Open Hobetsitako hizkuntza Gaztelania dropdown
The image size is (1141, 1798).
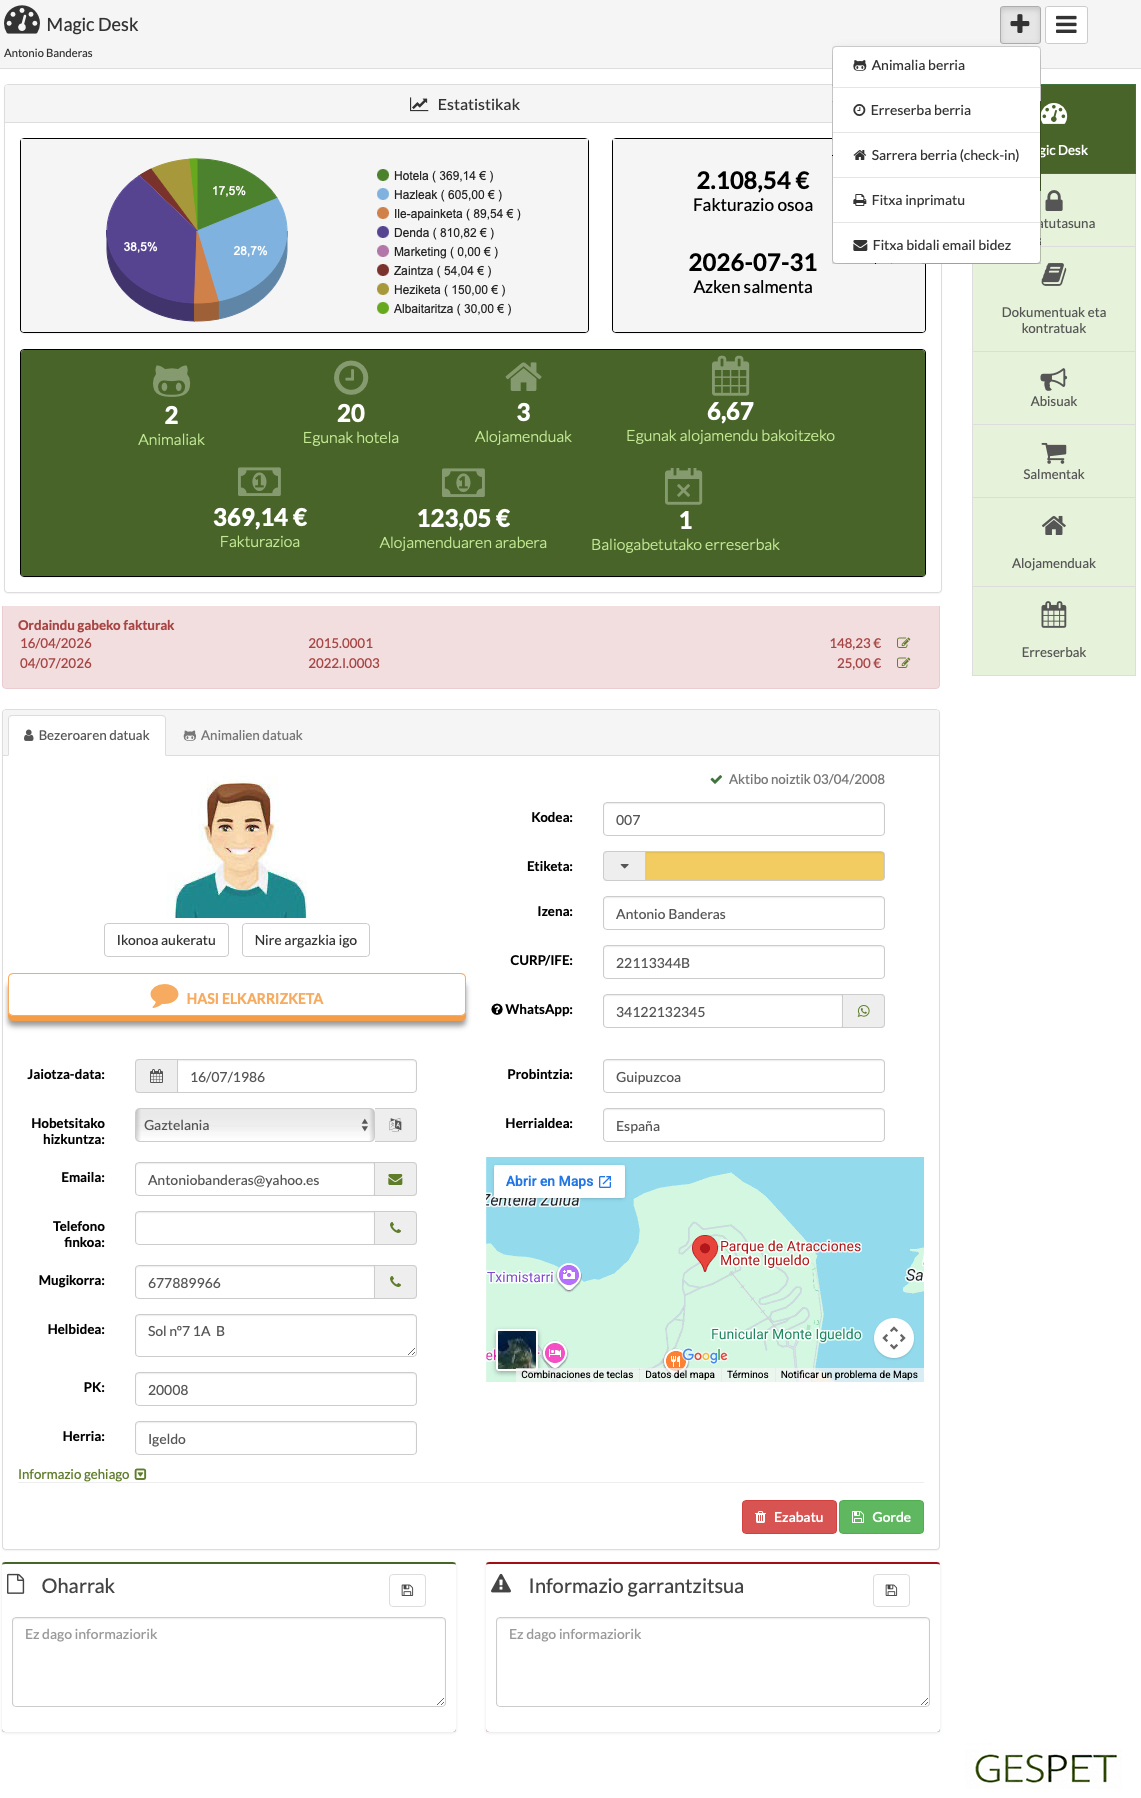tap(254, 1125)
